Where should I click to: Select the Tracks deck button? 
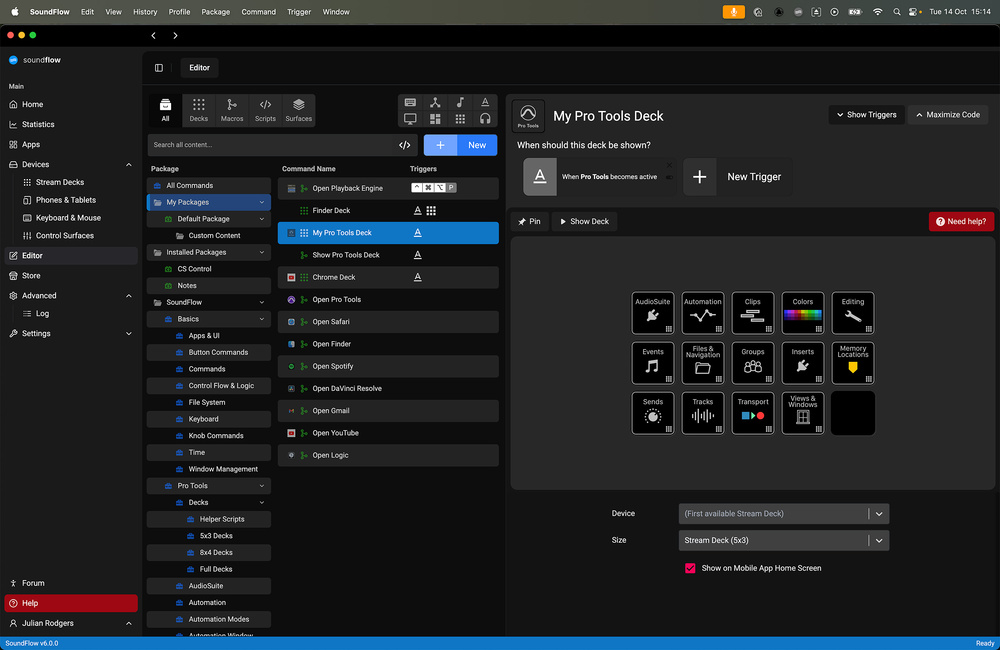[703, 413]
